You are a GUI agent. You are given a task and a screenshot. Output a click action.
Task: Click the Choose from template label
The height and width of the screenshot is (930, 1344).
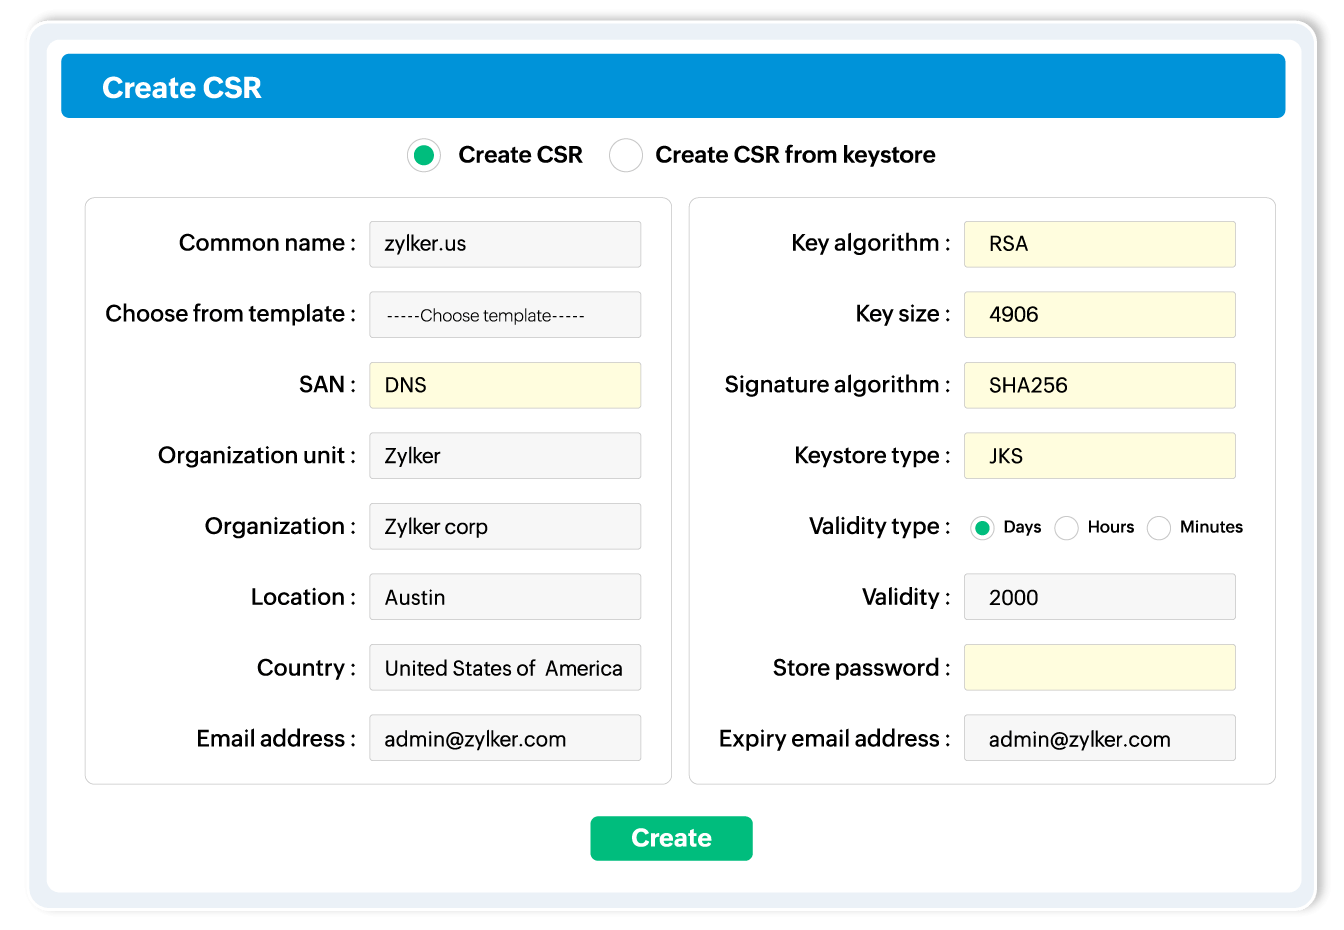pos(230,314)
